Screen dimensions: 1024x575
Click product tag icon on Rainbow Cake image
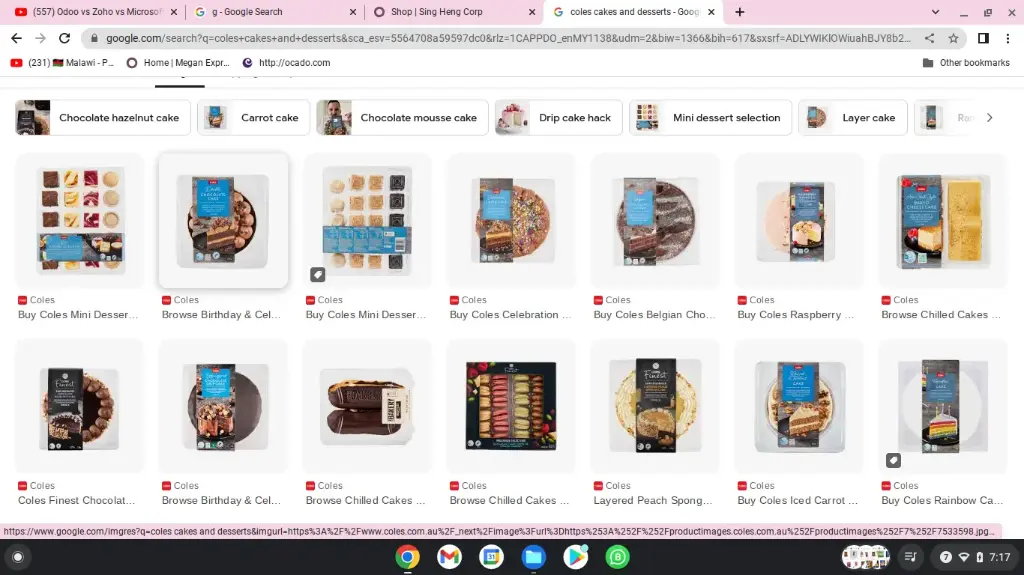click(x=893, y=461)
